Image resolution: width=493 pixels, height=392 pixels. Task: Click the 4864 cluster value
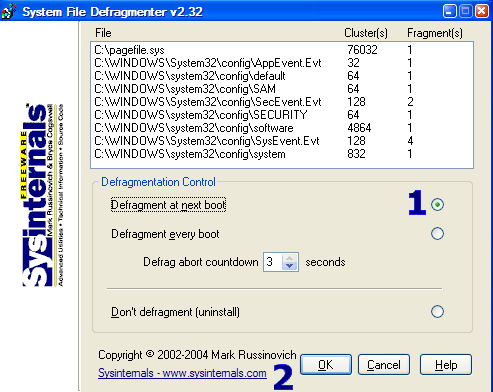tap(359, 128)
